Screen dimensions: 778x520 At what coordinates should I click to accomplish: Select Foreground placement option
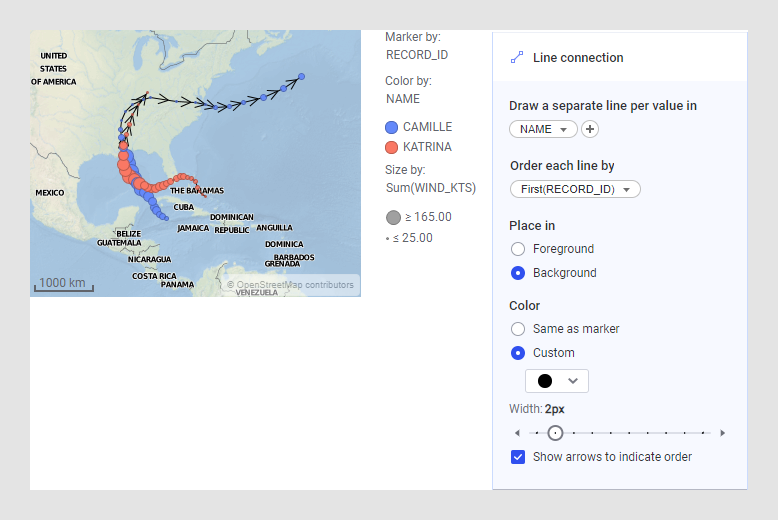click(x=518, y=249)
